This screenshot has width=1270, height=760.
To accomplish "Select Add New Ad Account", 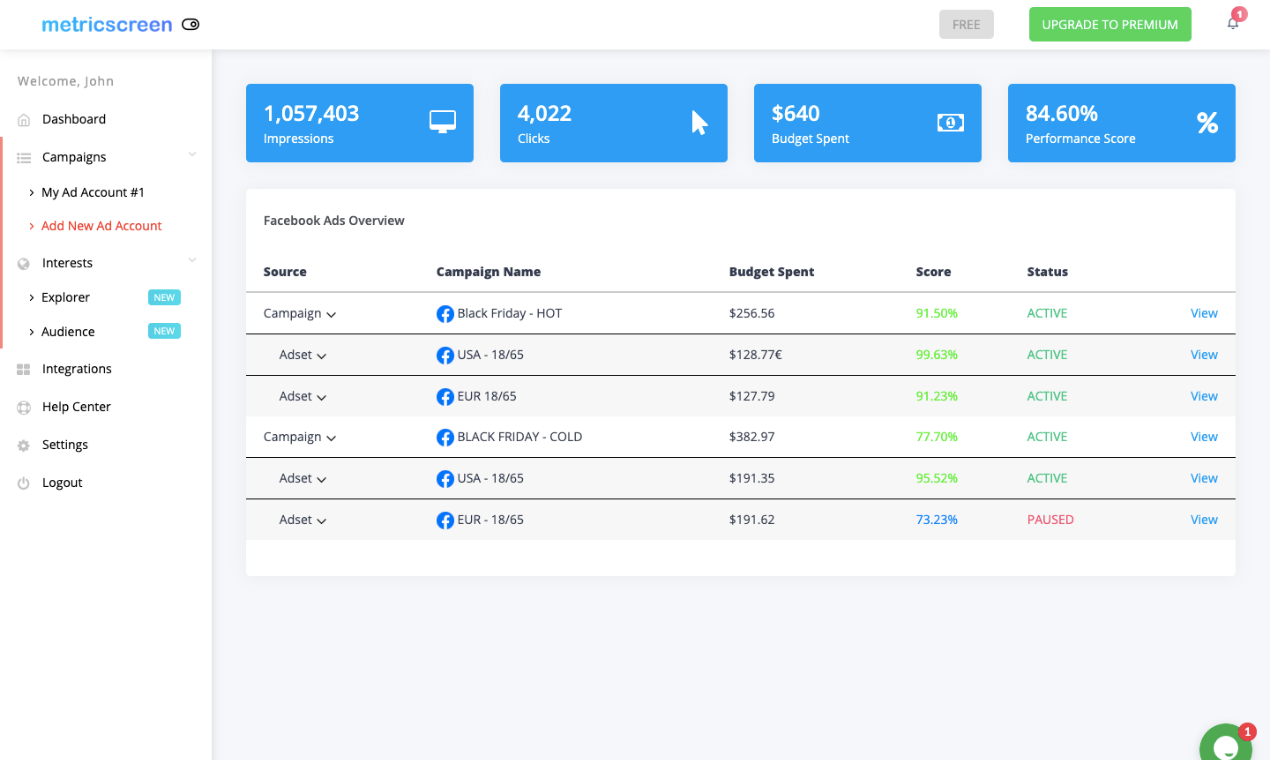I will [101, 226].
